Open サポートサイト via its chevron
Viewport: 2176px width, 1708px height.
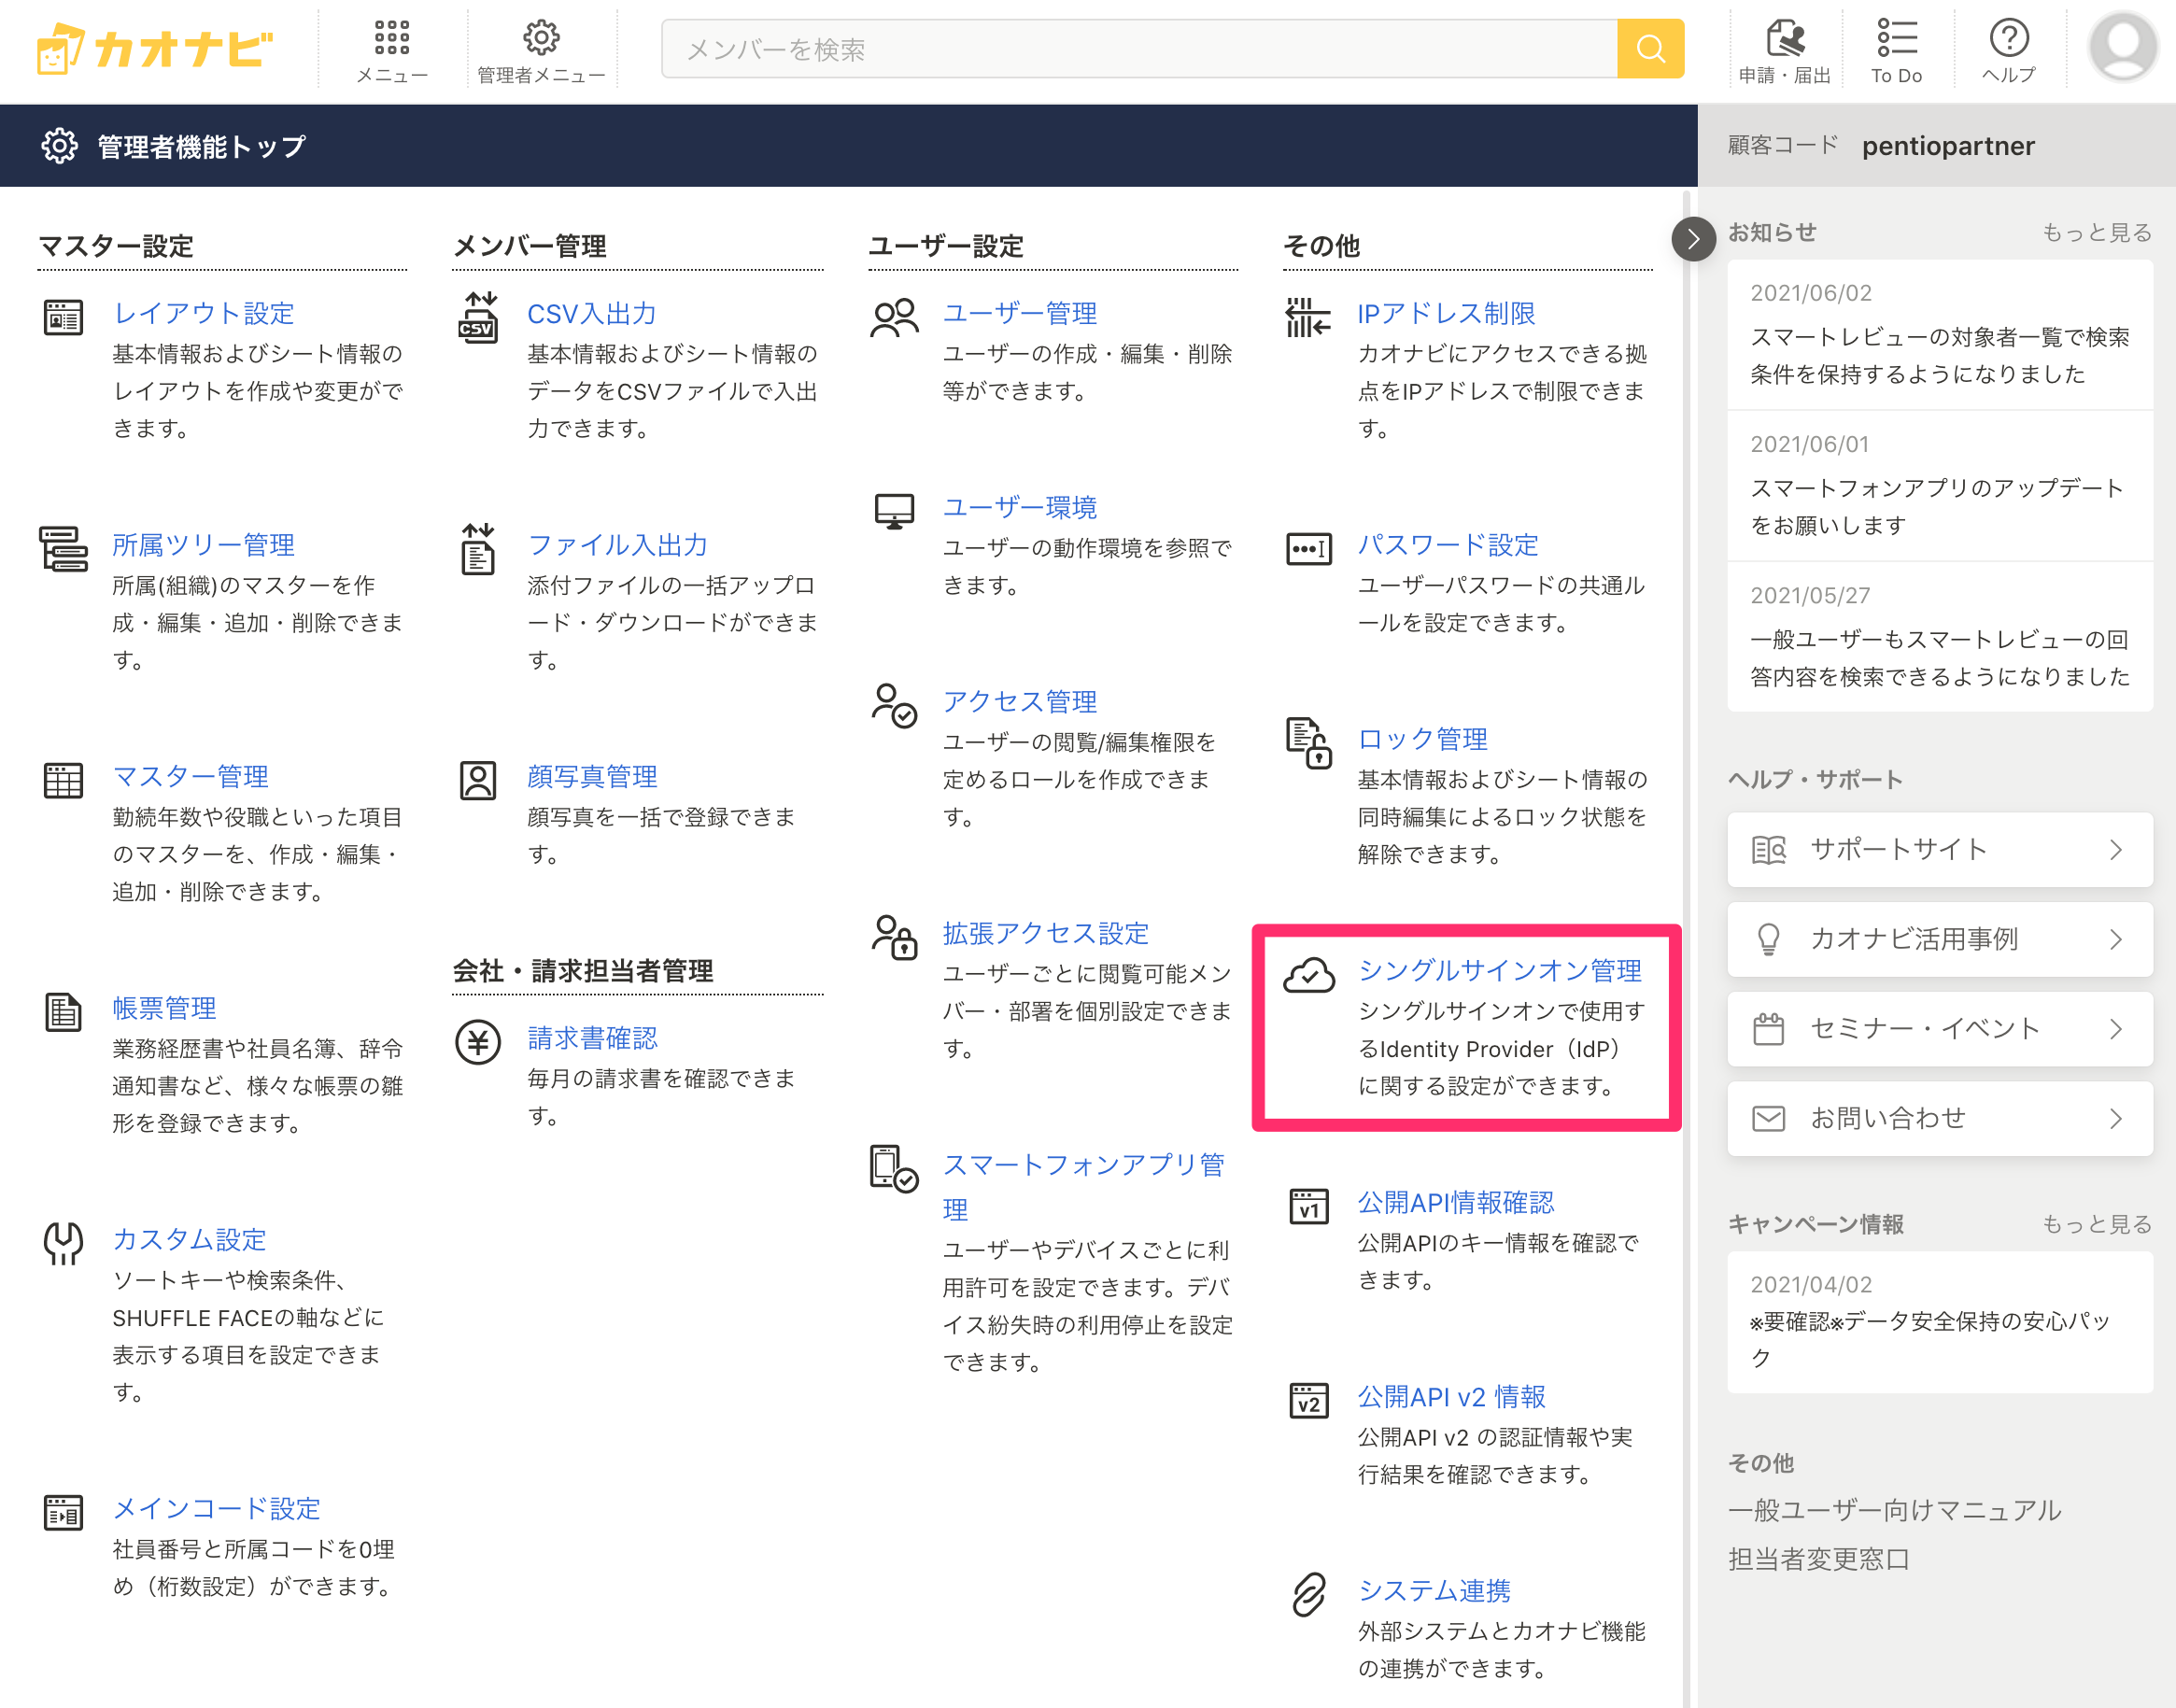tap(2115, 849)
